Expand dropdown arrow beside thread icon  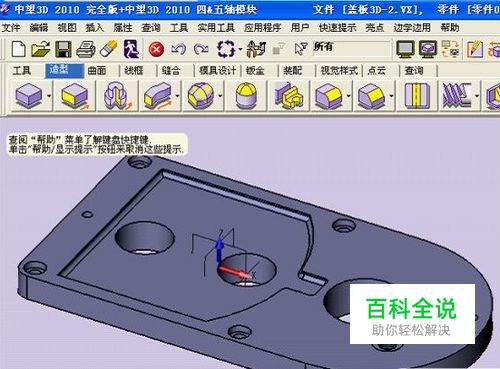477,96
